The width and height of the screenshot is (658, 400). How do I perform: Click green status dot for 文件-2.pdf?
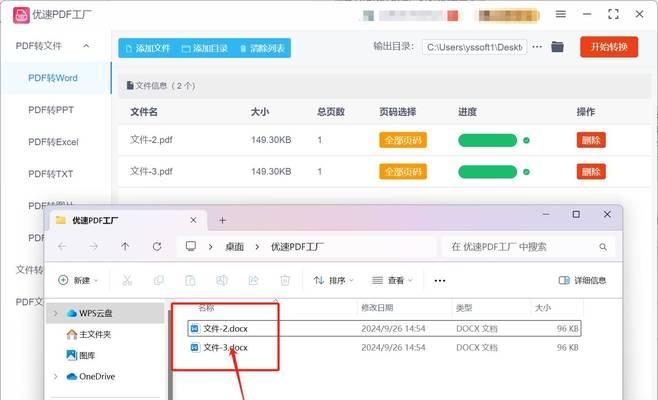(x=526, y=140)
